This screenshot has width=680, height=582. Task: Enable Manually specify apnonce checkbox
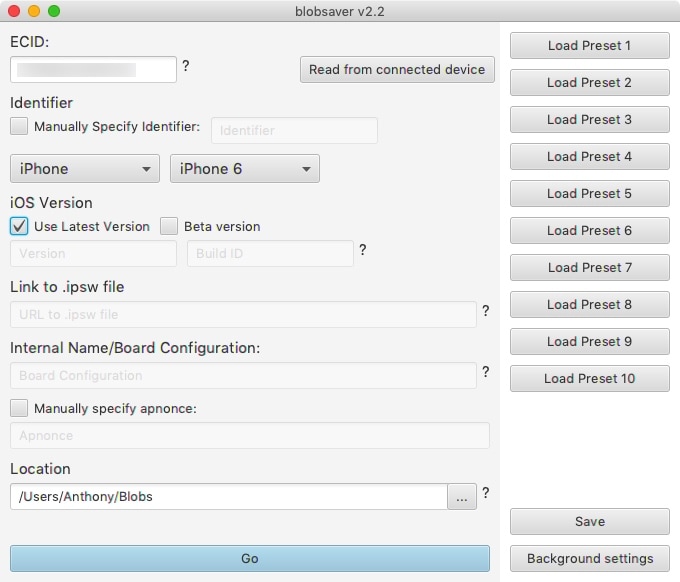19,408
